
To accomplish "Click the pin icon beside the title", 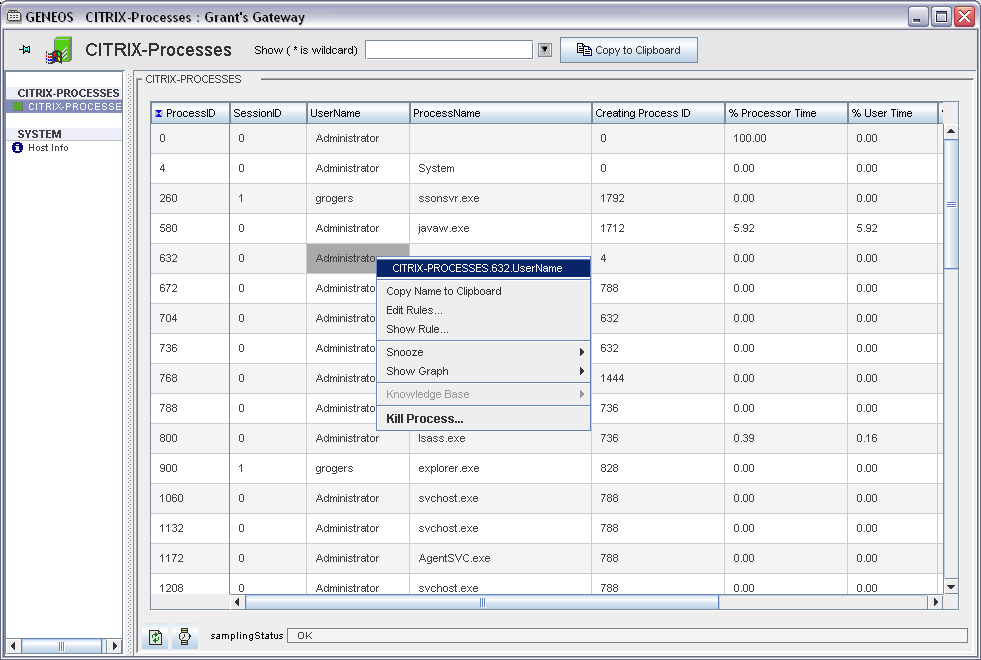I will point(25,50).
